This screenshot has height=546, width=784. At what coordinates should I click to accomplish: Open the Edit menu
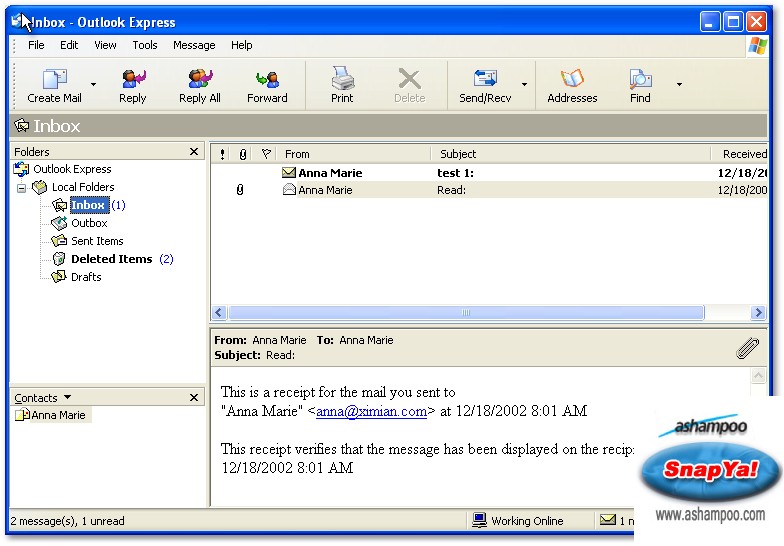(69, 45)
